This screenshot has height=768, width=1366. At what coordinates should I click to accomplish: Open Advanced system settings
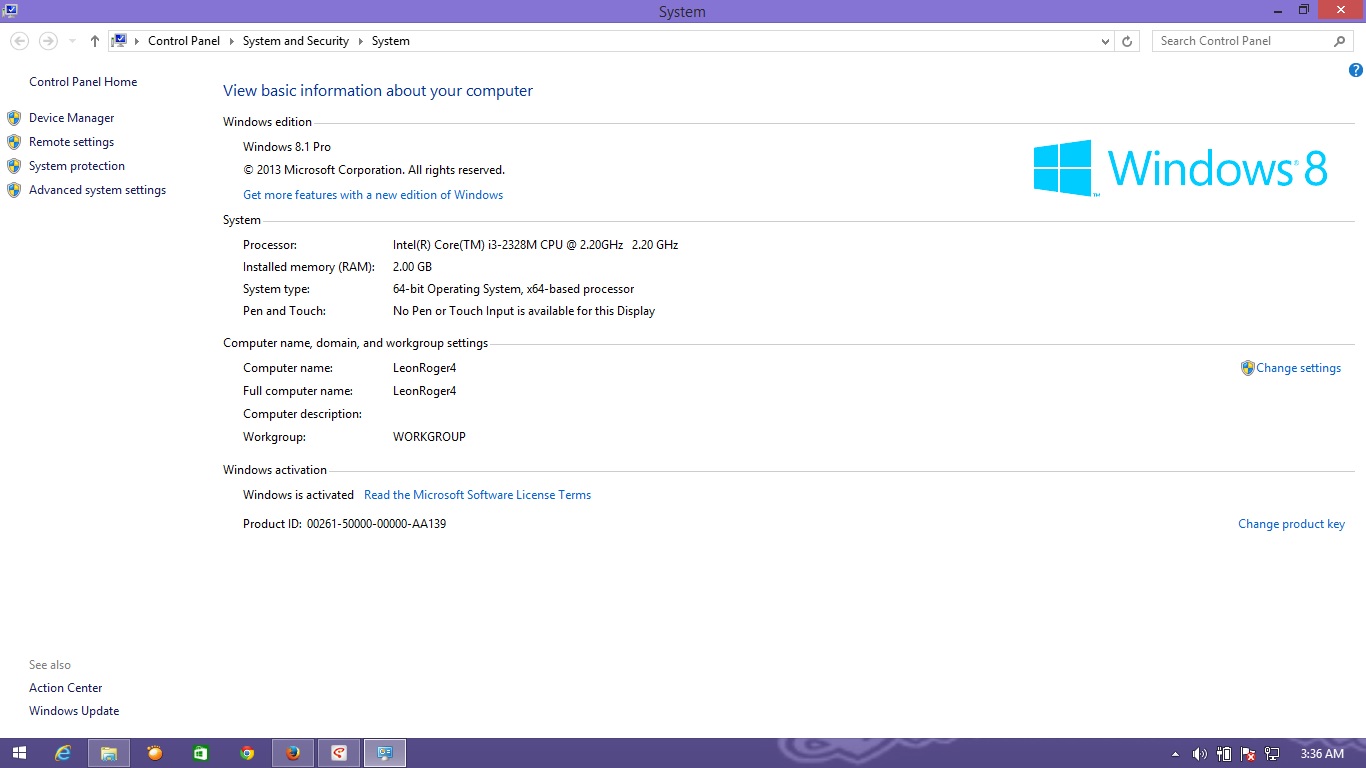pos(97,190)
